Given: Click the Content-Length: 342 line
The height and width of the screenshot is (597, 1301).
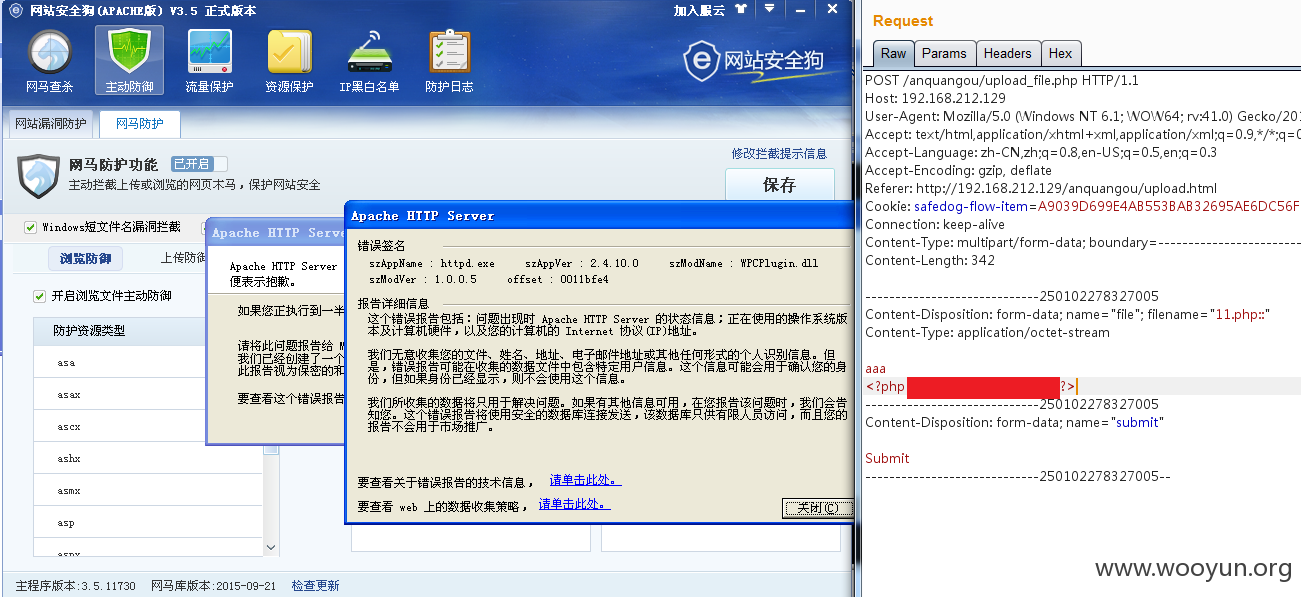Looking at the screenshot, I should (x=930, y=260).
